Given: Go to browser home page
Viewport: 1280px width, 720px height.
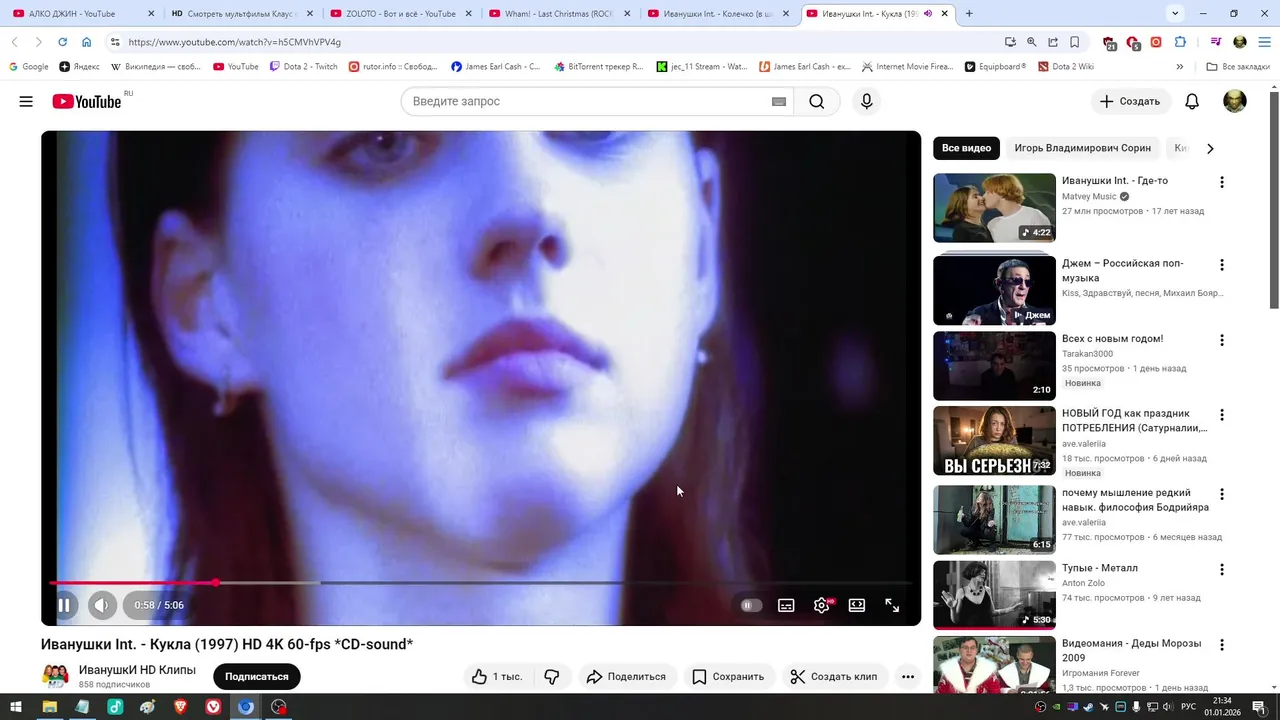Looking at the screenshot, I should [87, 42].
